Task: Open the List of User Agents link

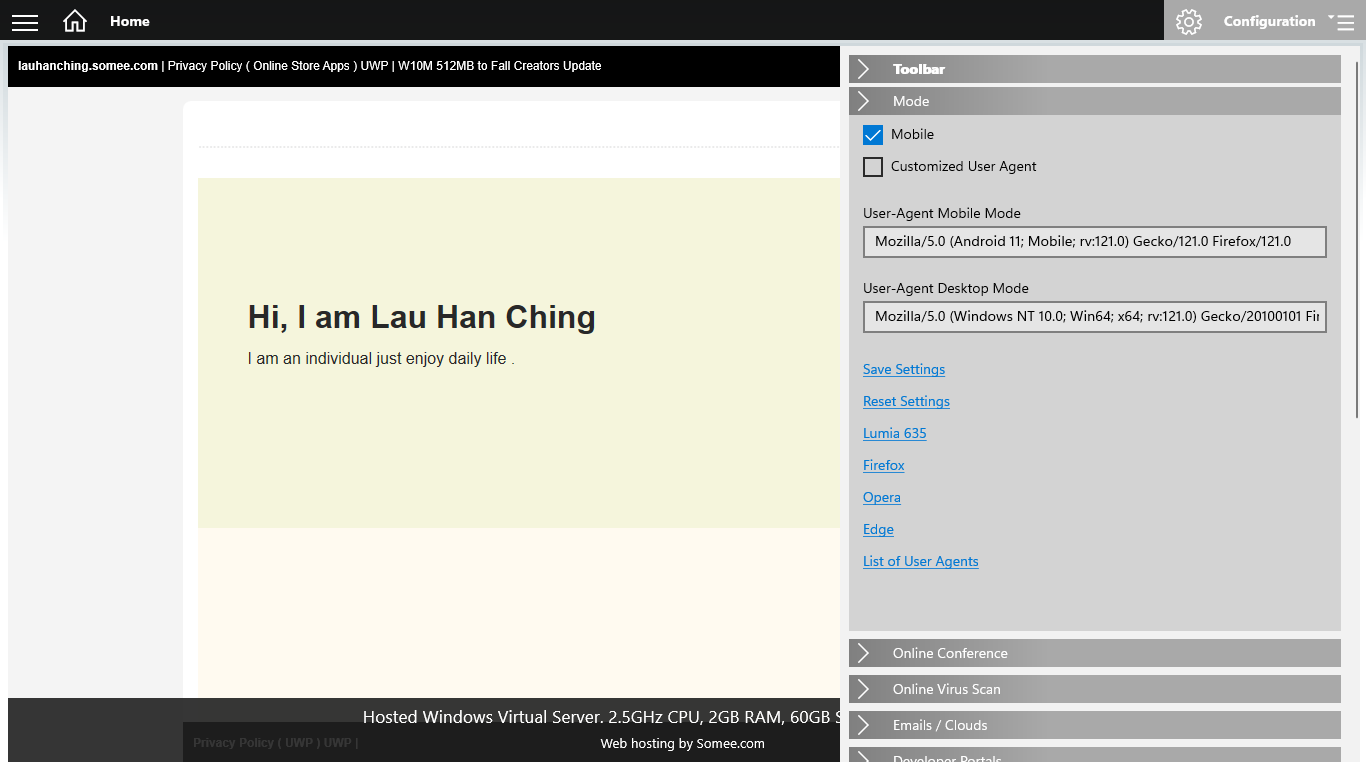Action: (921, 561)
